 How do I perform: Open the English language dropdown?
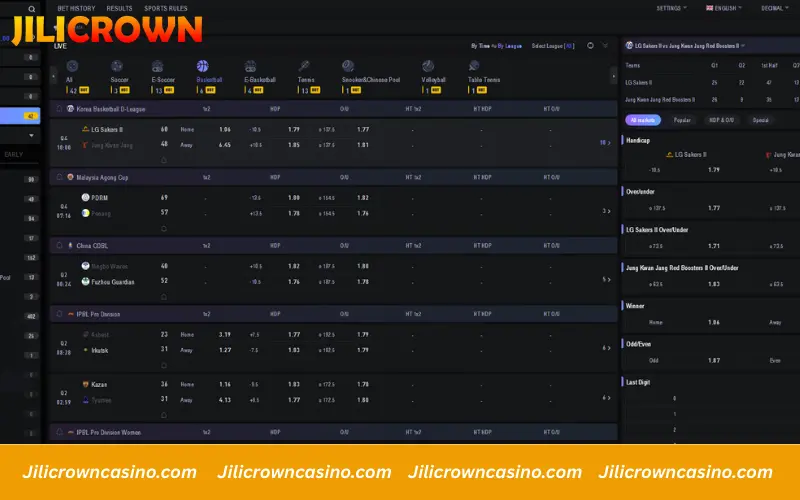(723, 8)
